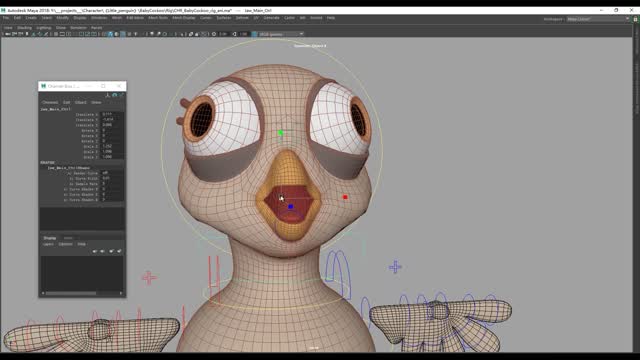Viewport: 640px width, 360px height.
Task: Toggle the Use Default Material icon
Action: click(x=116, y=34)
